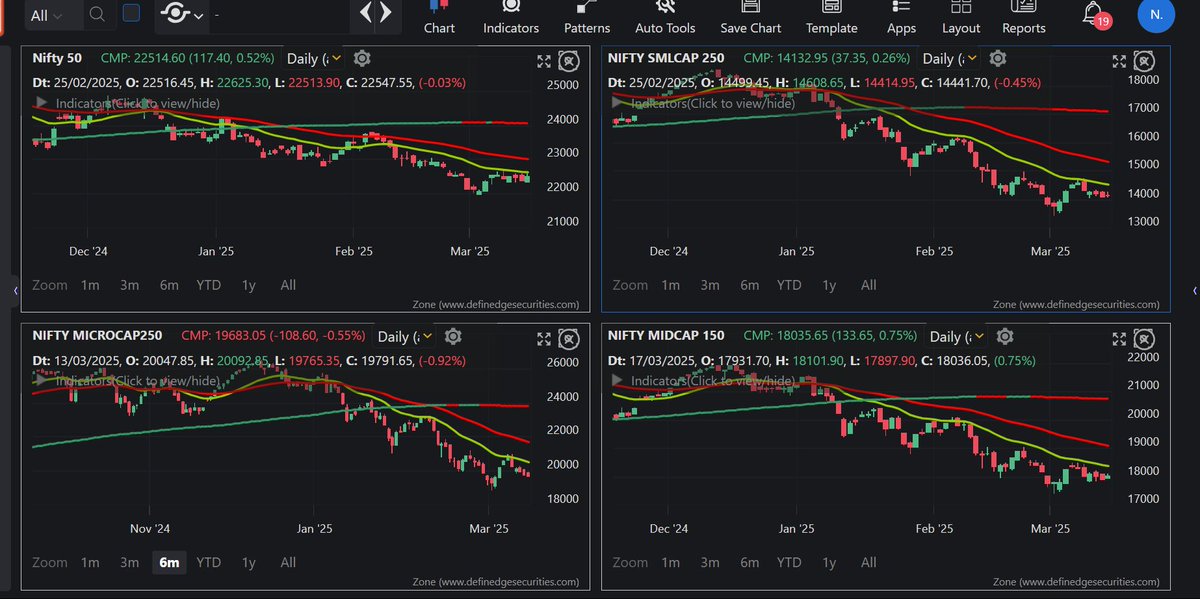Open notifications bell with 19 badge
The image size is (1200, 599).
point(1095,14)
